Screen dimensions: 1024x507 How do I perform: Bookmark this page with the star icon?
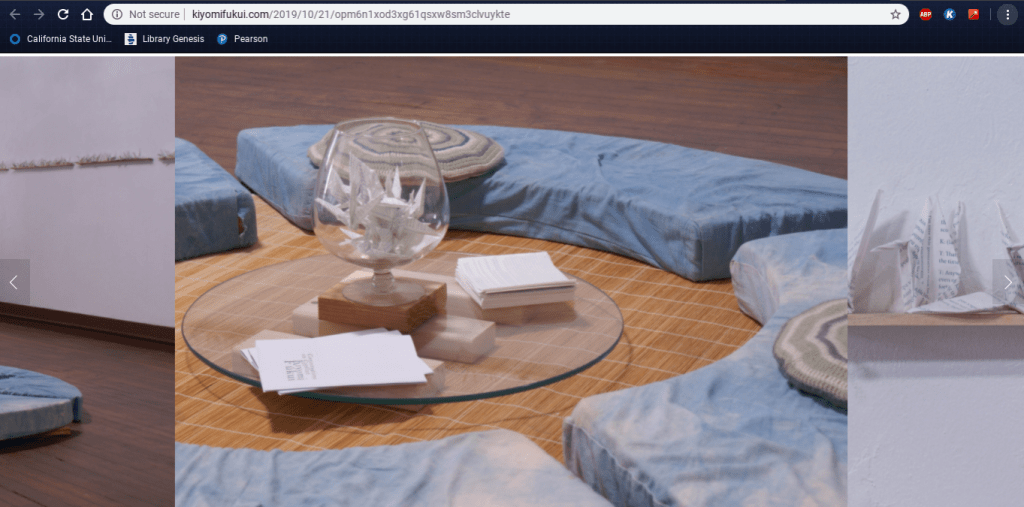tap(895, 15)
